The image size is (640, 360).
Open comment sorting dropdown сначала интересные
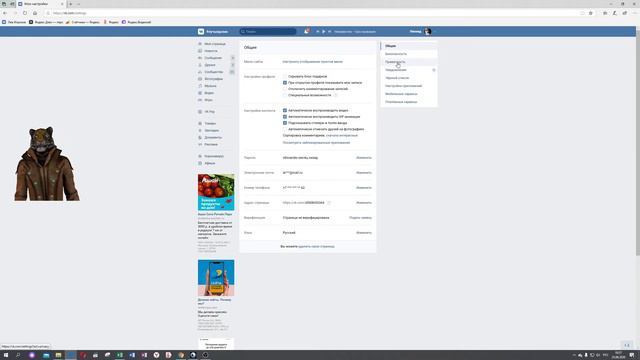[342, 135]
